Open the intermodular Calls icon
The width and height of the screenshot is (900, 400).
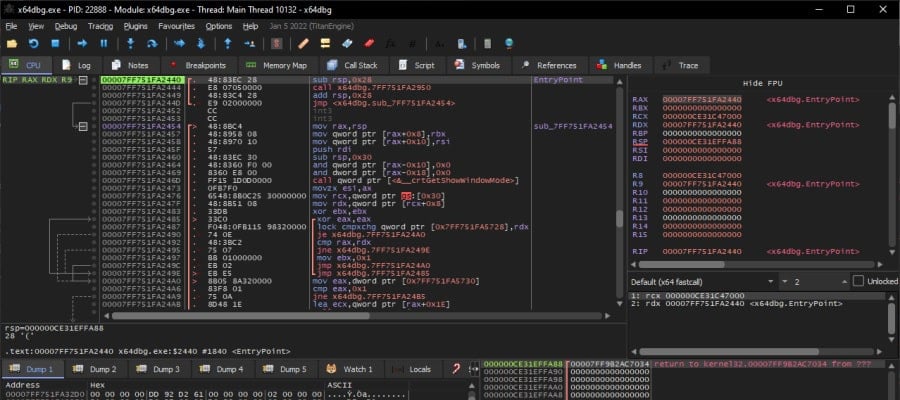[461, 44]
